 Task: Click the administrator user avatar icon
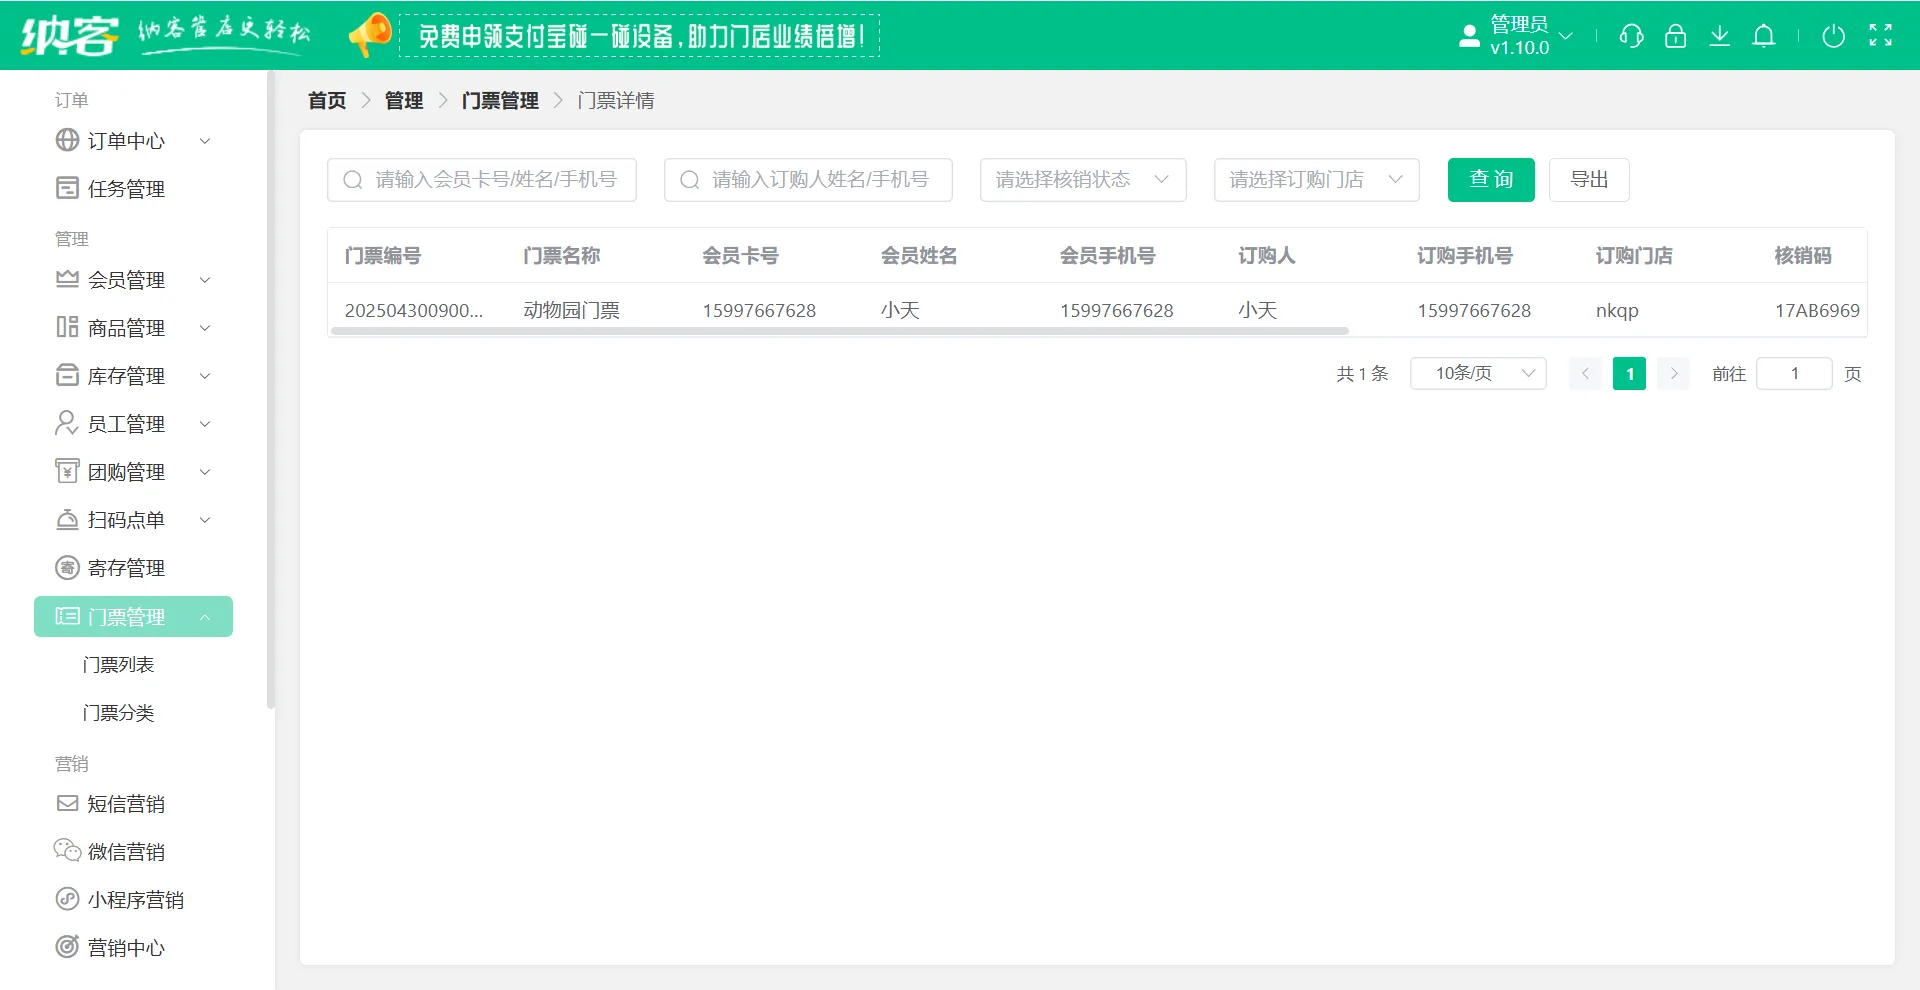pyautogui.click(x=1469, y=36)
